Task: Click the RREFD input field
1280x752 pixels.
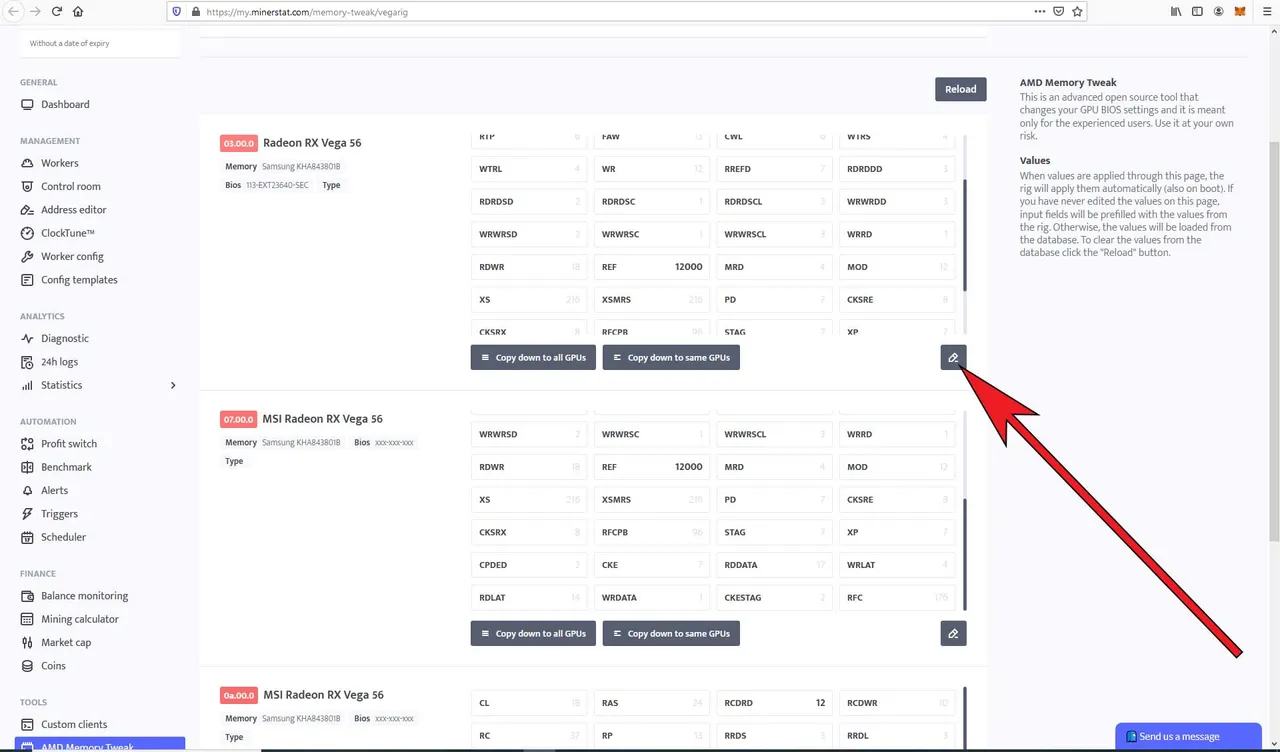Action: (775, 169)
